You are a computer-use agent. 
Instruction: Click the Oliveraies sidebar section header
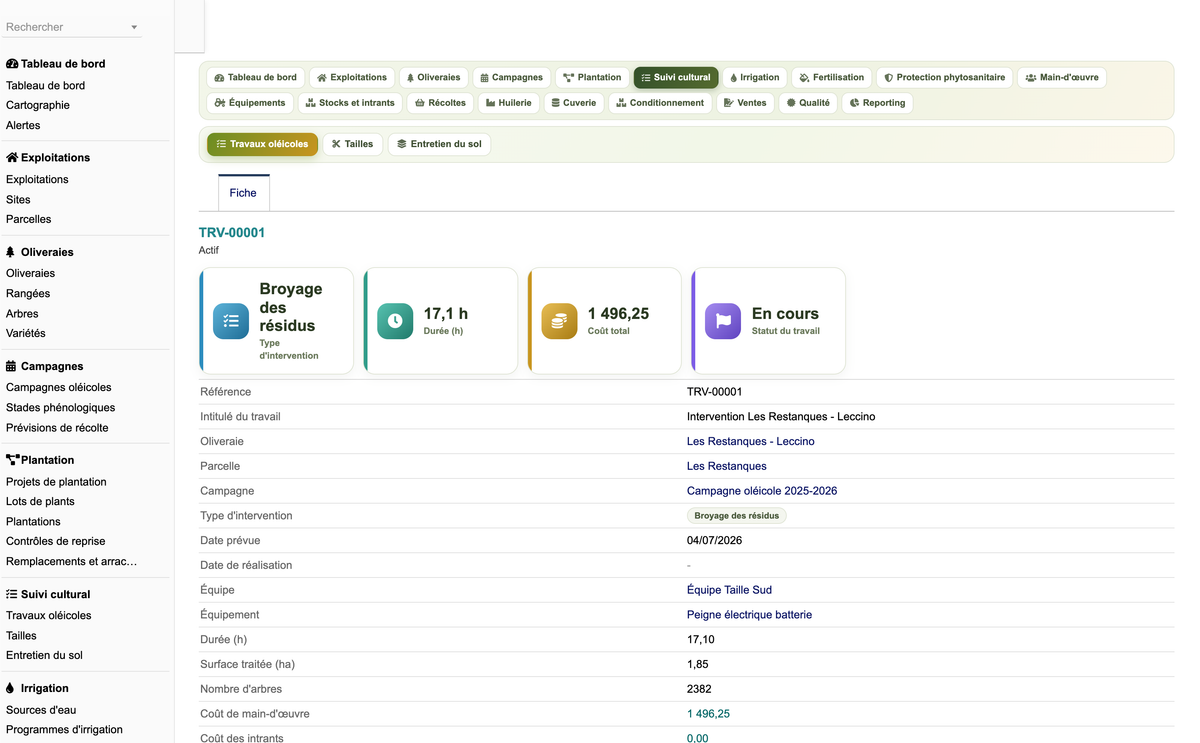tap(40, 252)
